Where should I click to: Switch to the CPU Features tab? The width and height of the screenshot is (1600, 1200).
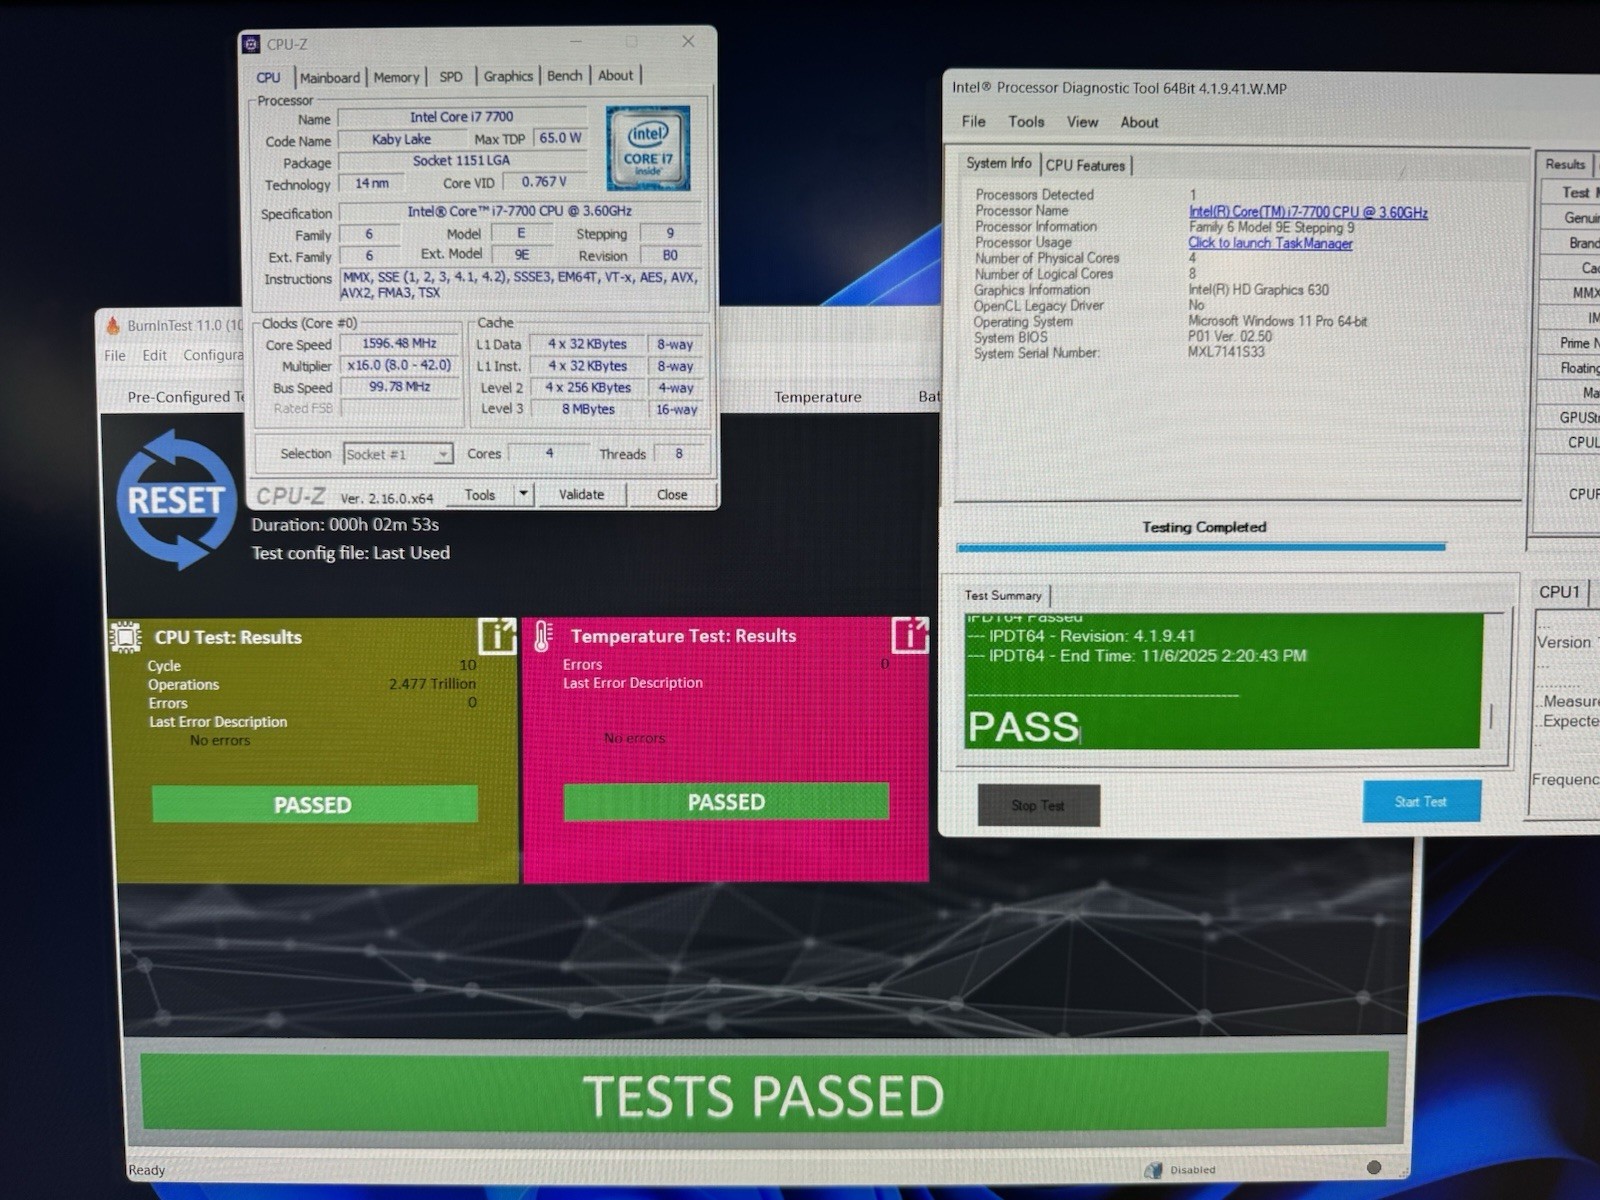click(x=1085, y=165)
